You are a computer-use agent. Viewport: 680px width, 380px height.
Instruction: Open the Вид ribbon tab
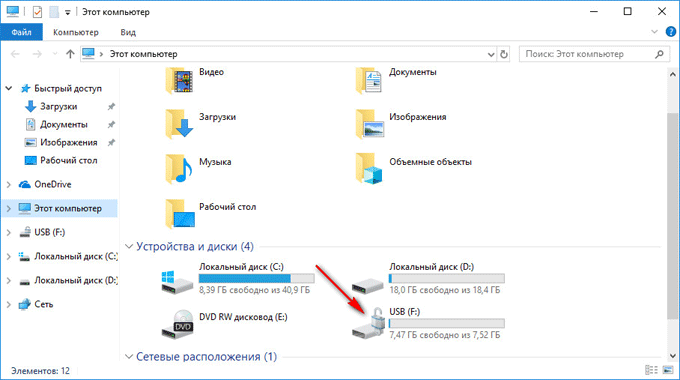tap(128, 32)
